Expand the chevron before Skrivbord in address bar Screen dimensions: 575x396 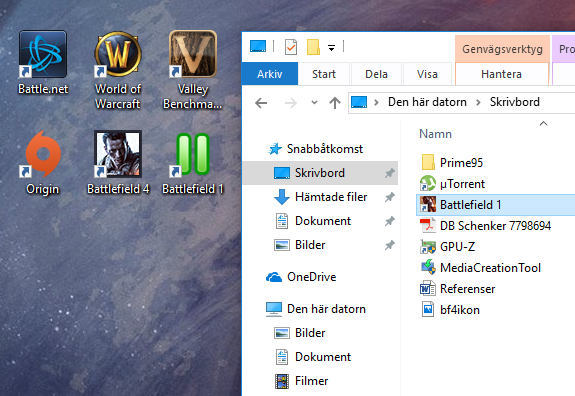coord(478,102)
